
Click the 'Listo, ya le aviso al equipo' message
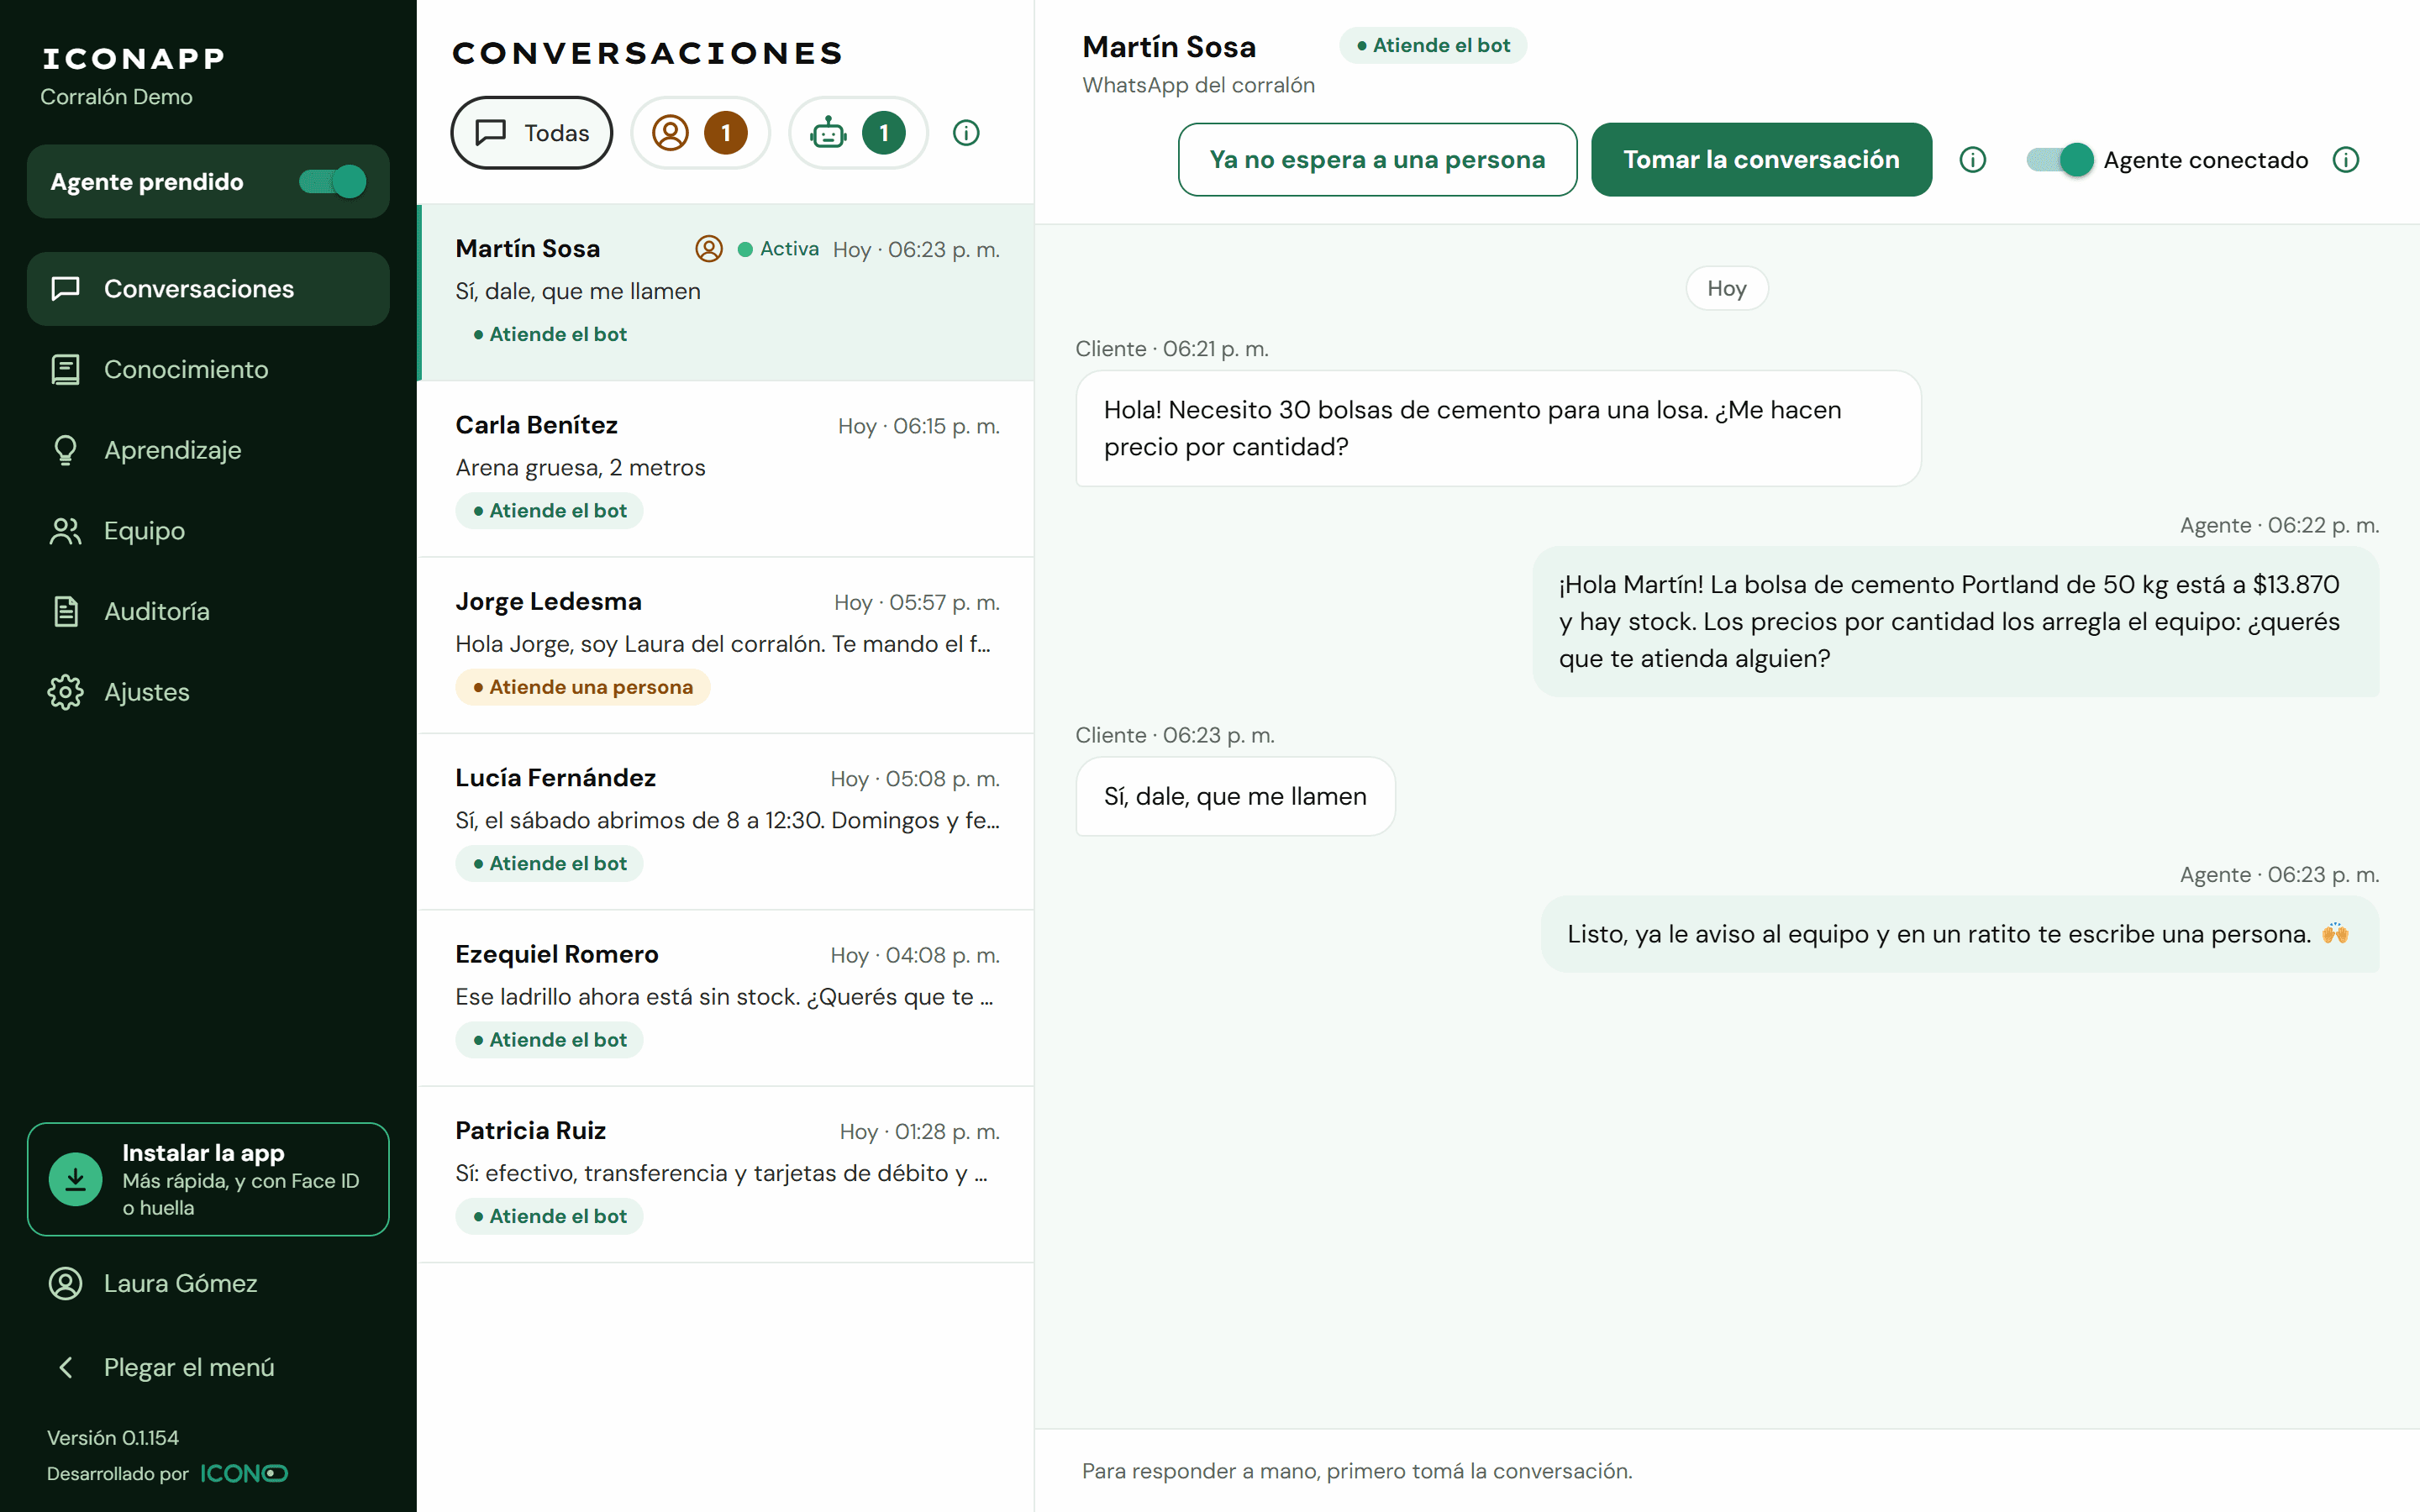click(1960, 934)
